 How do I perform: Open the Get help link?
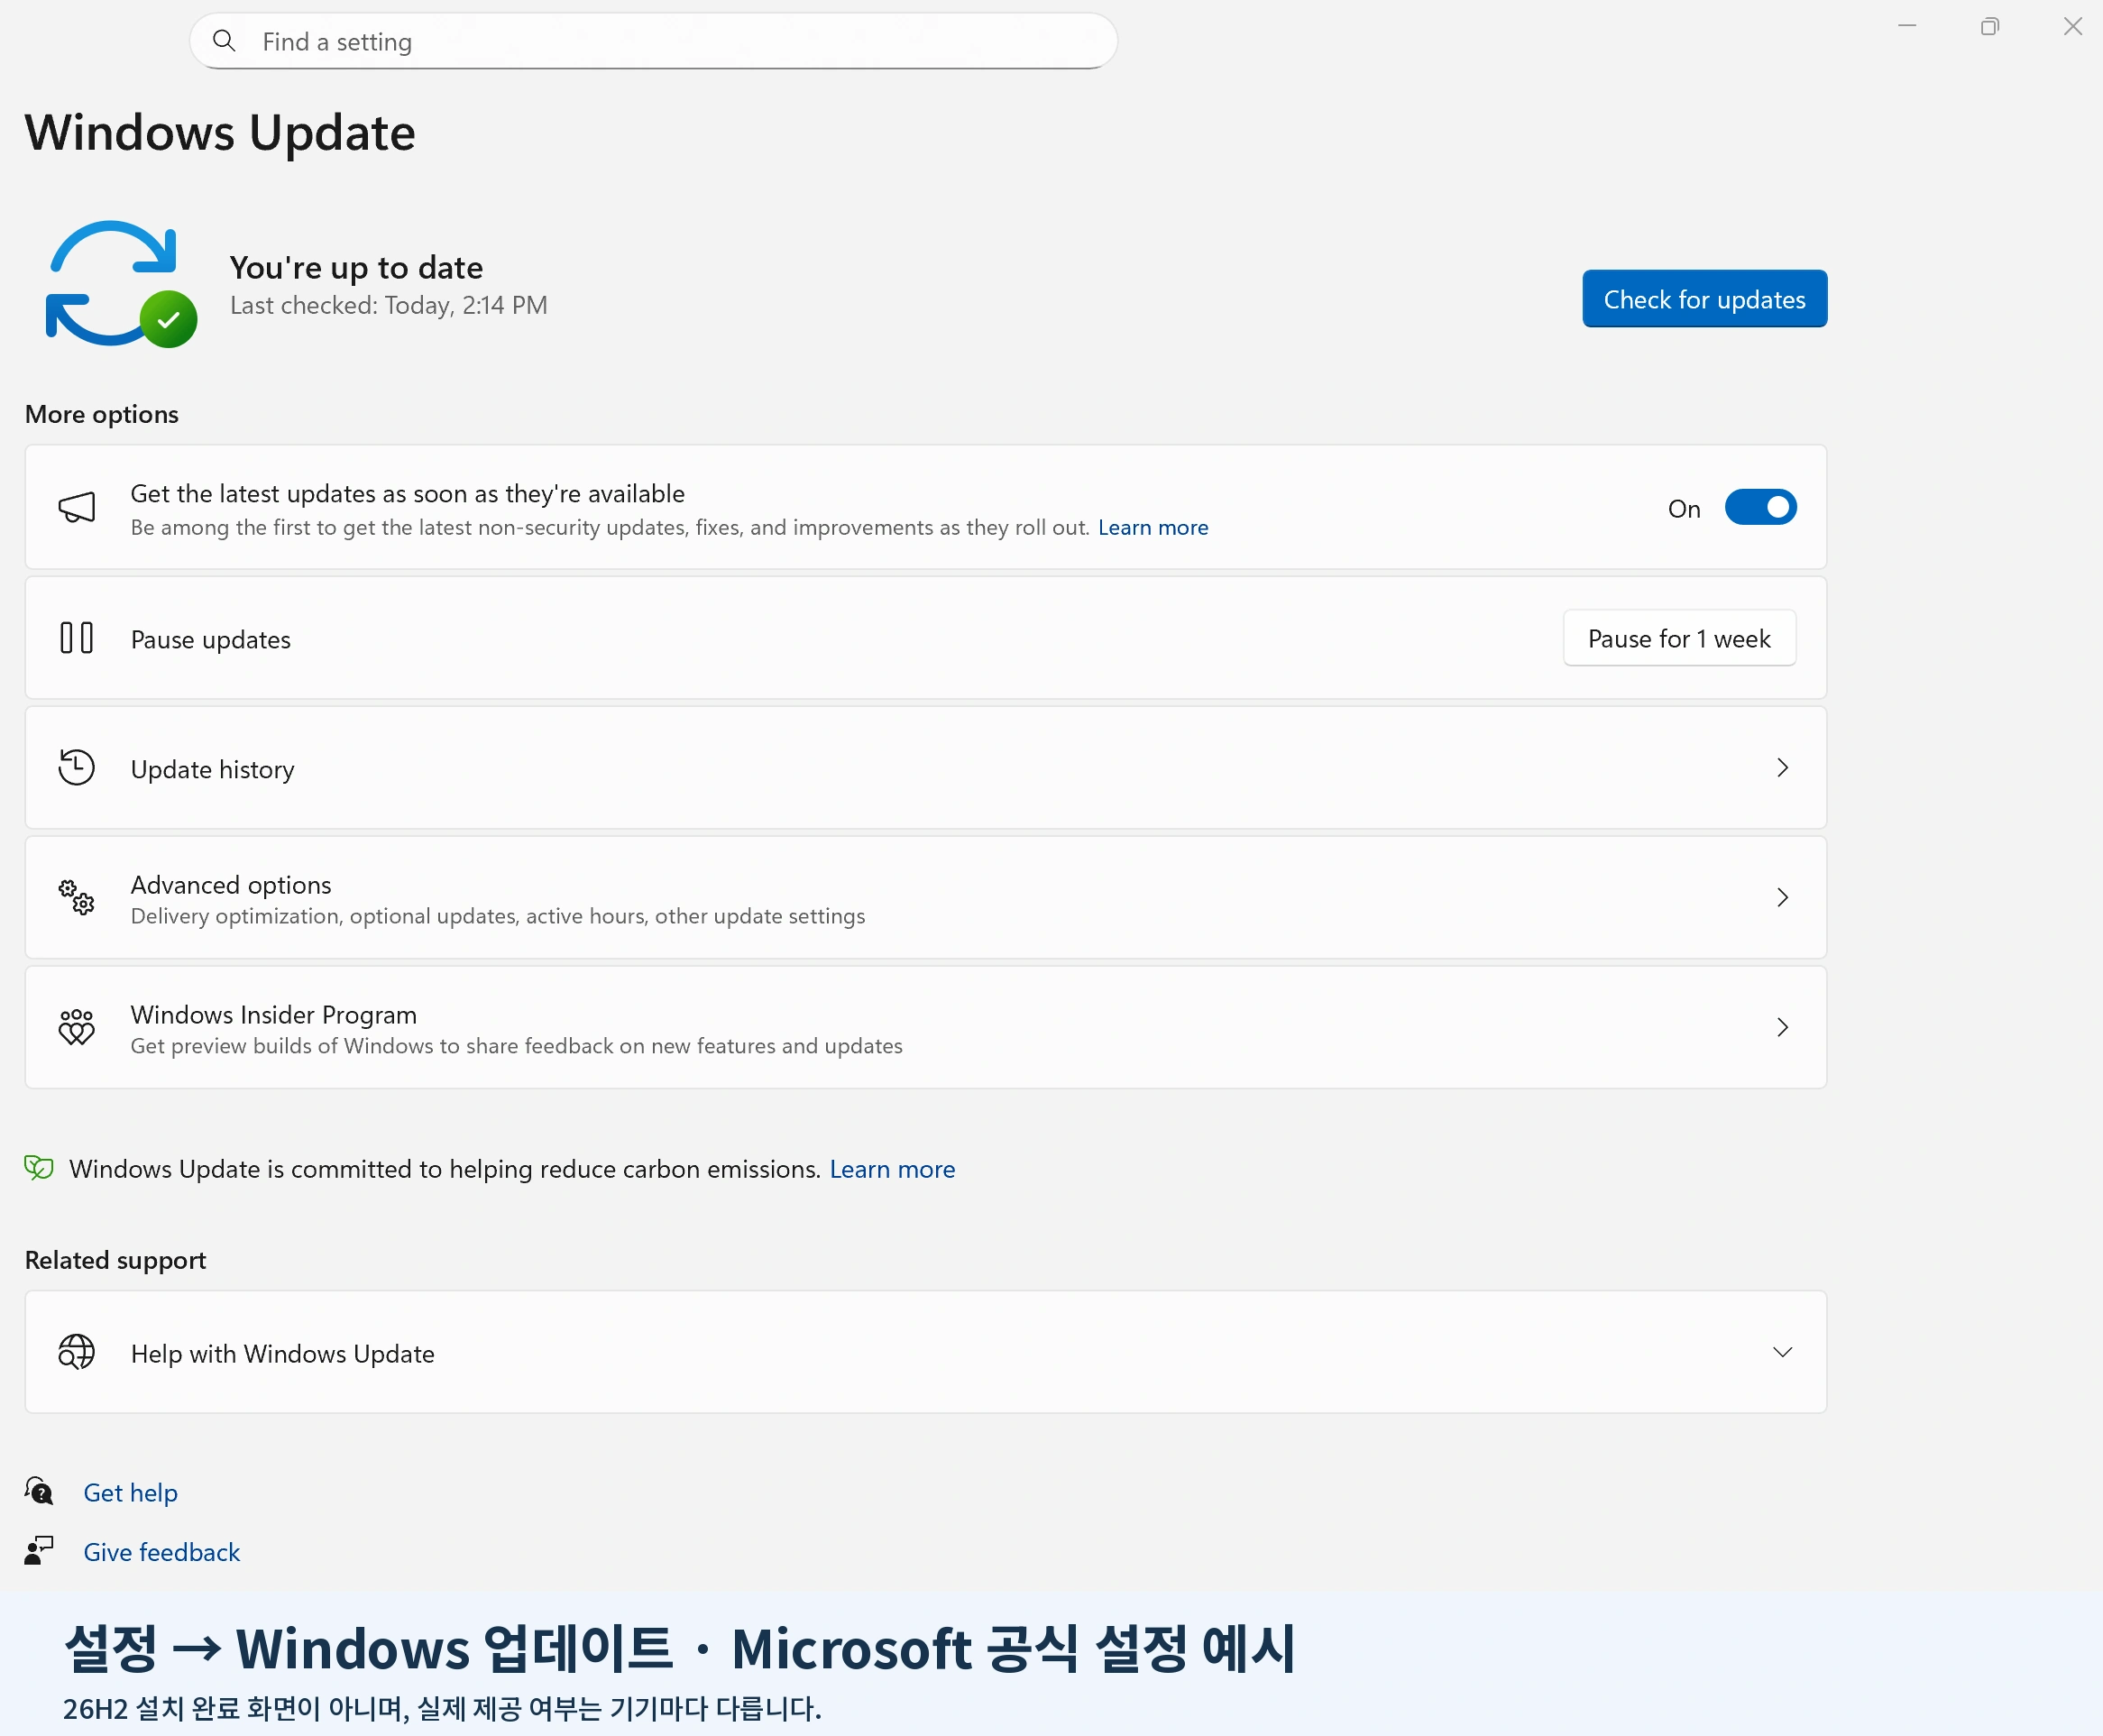coord(130,1492)
